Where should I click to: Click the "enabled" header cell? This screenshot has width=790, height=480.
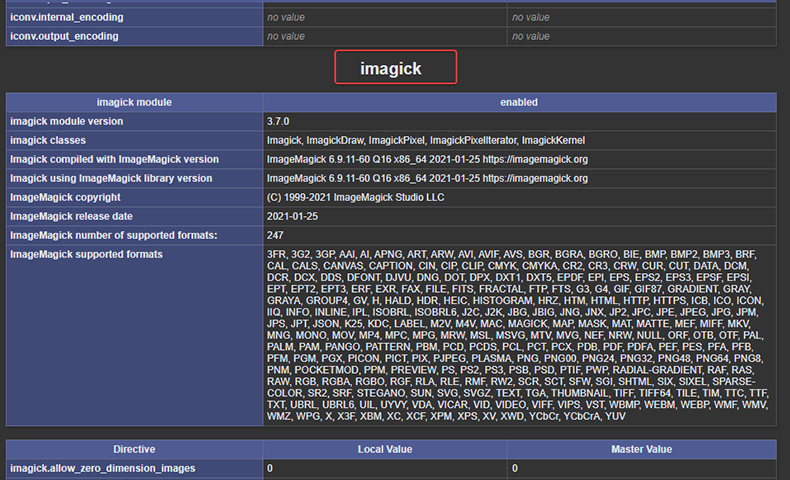point(519,102)
